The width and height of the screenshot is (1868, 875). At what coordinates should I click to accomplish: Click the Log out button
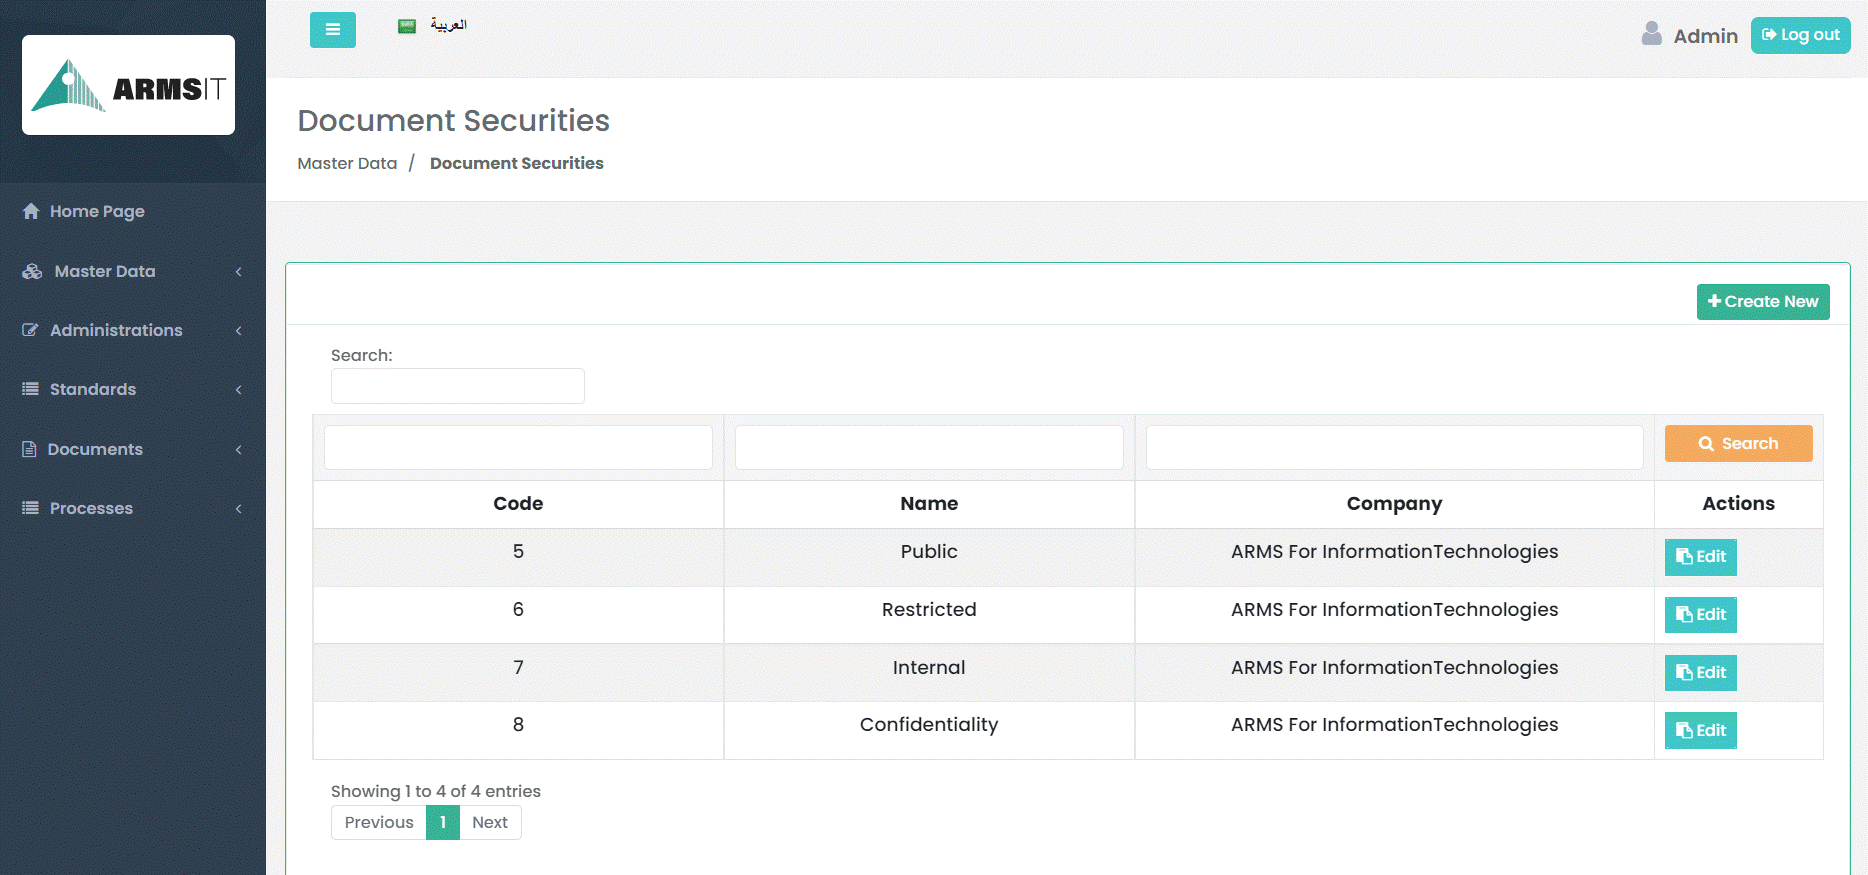point(1800,35)
